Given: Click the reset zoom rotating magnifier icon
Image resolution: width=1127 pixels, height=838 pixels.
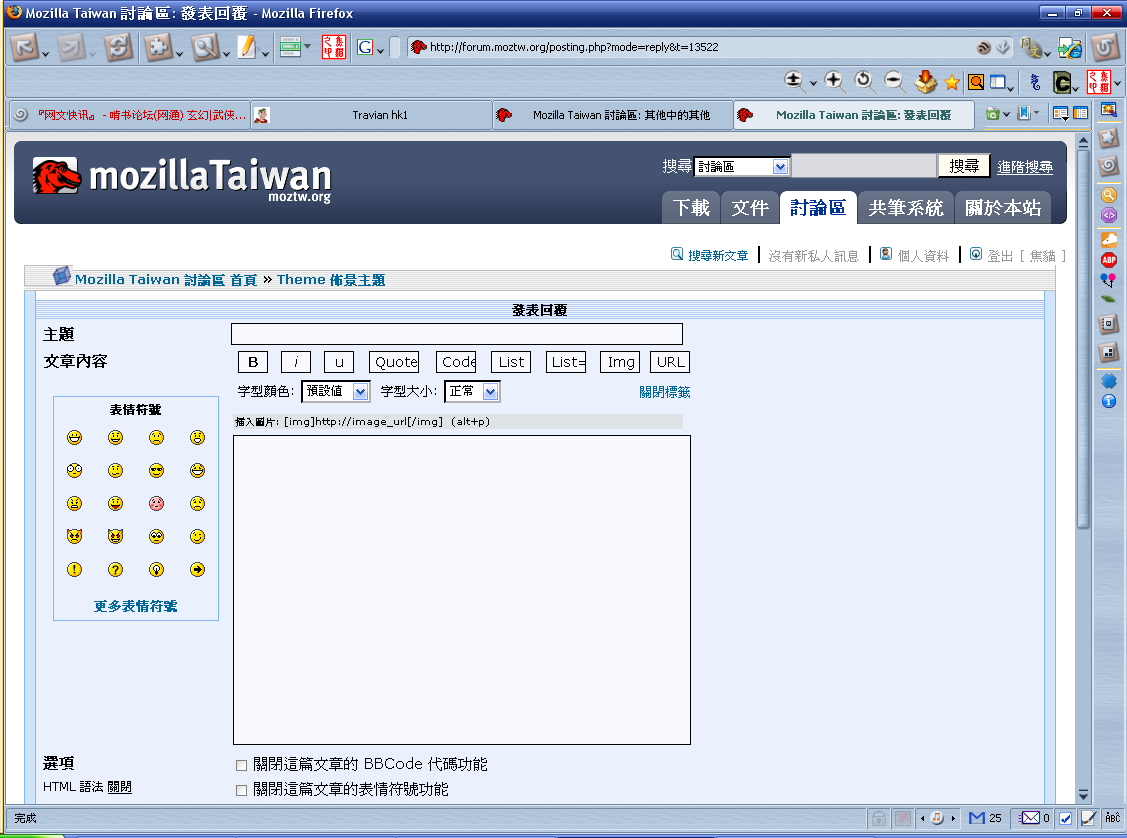Looking at the screenshot, I should (864, 81).
